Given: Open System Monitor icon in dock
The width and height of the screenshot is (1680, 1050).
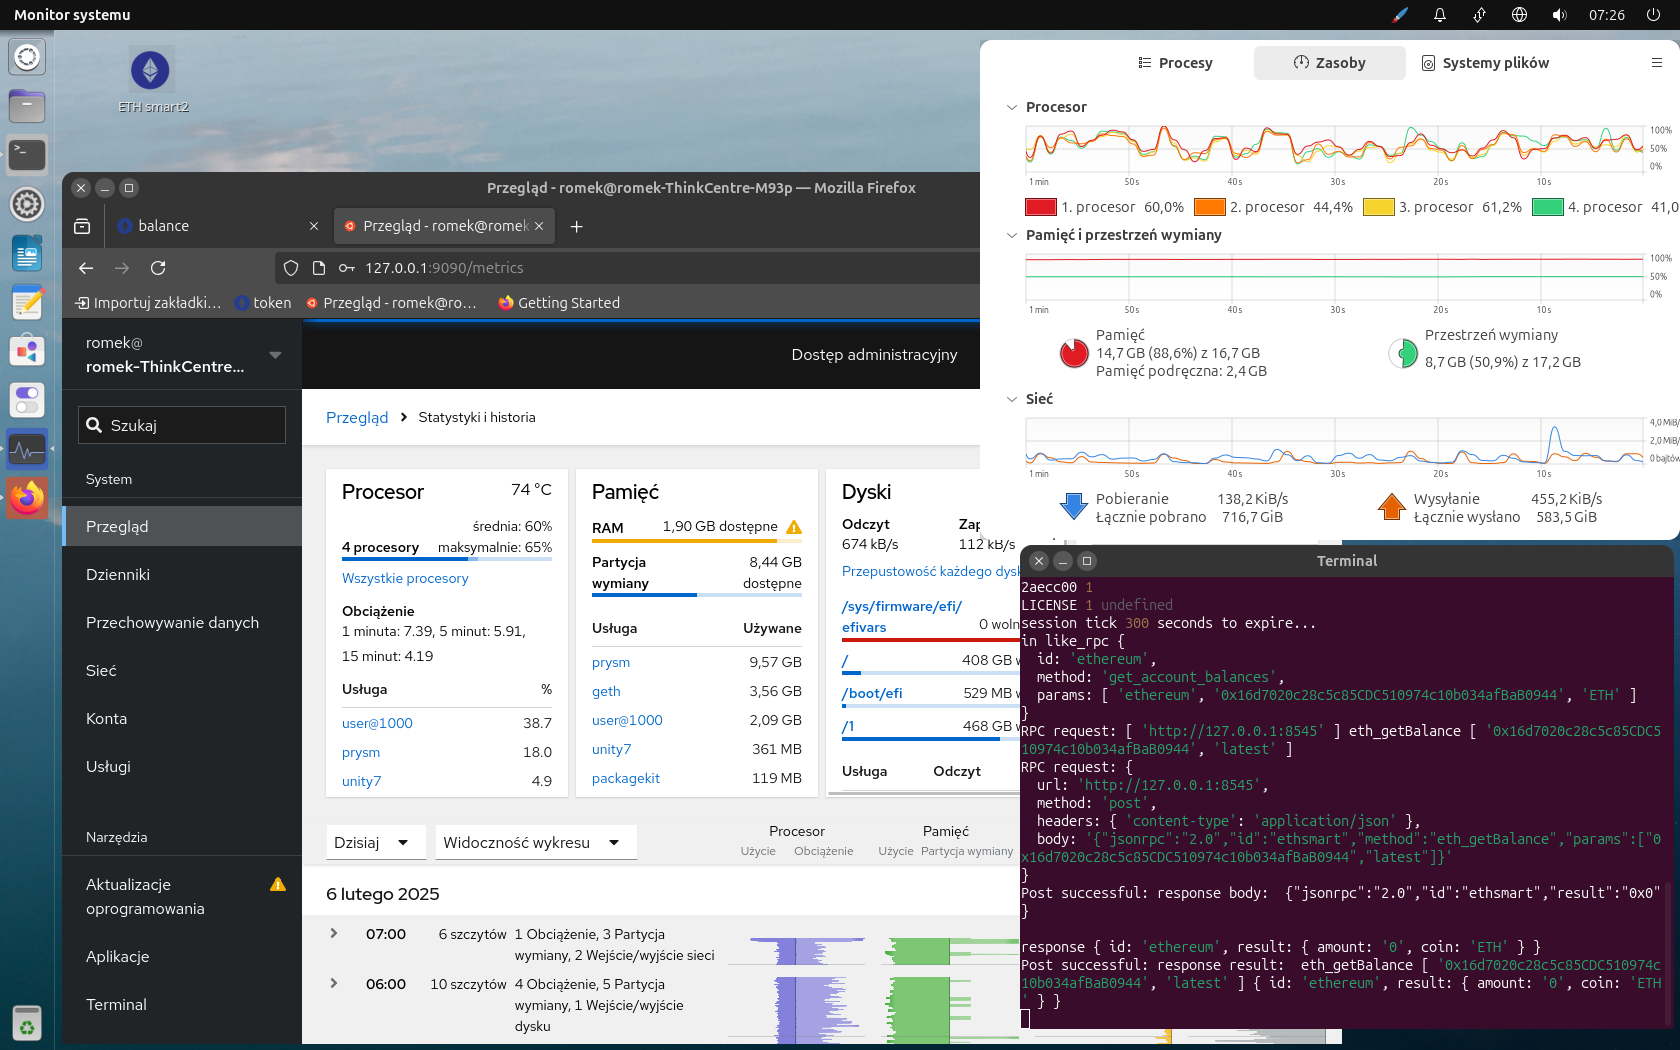Looking at the screenshot, I should (x=27, y=449).
